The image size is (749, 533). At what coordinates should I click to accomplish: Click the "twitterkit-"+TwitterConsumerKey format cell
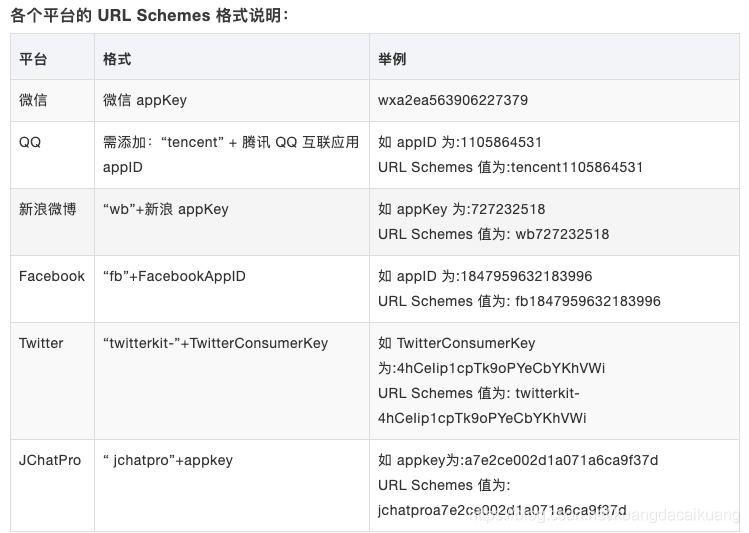click(215, 343)
